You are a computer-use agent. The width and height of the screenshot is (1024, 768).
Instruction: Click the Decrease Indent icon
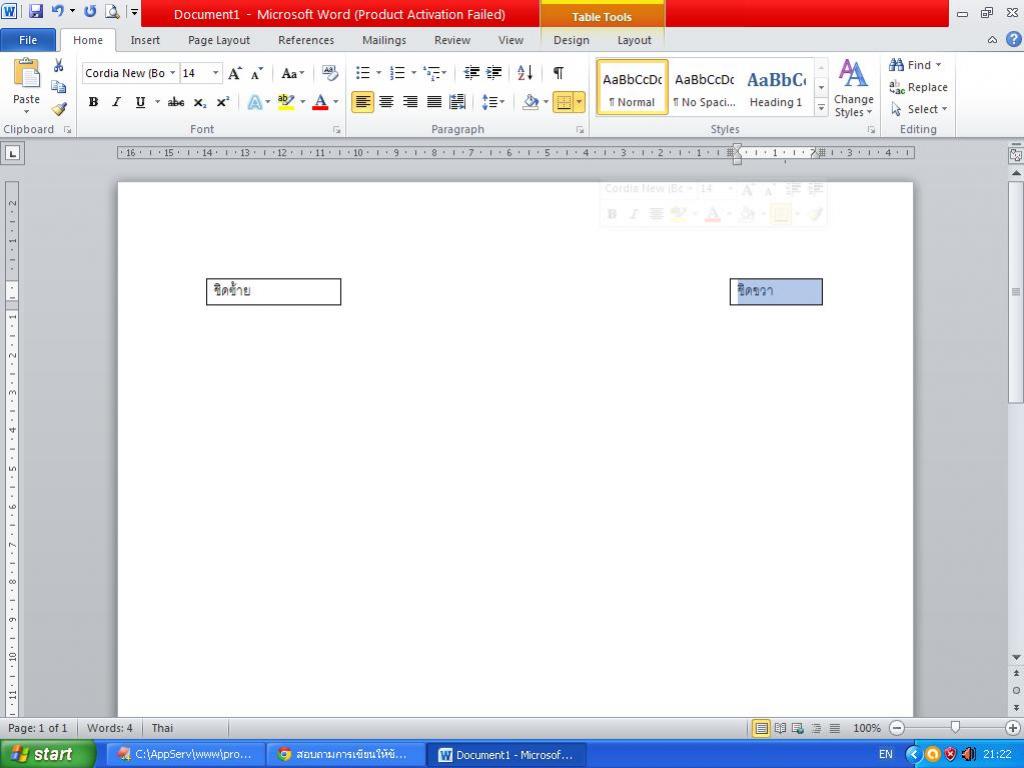[472, 73]
